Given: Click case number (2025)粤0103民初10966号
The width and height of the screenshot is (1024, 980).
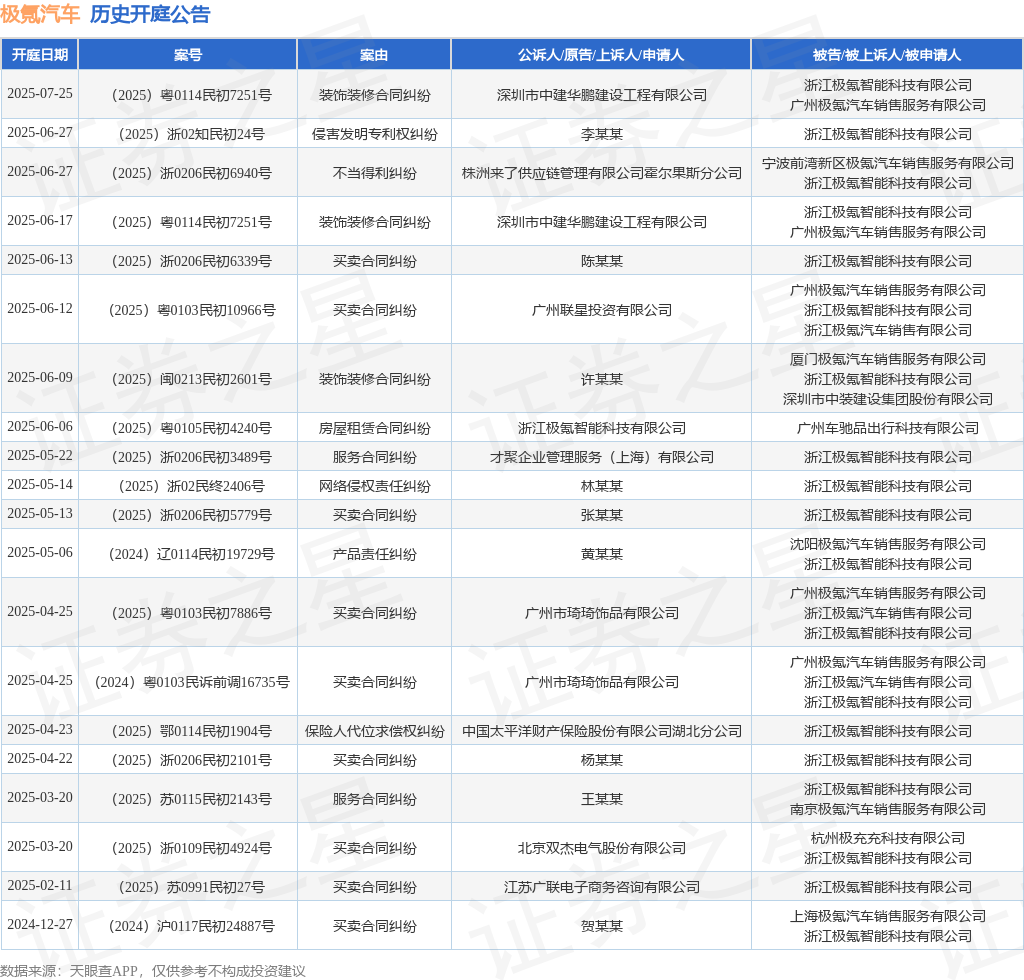Looking at the screenshot, I should coord(191,310).
